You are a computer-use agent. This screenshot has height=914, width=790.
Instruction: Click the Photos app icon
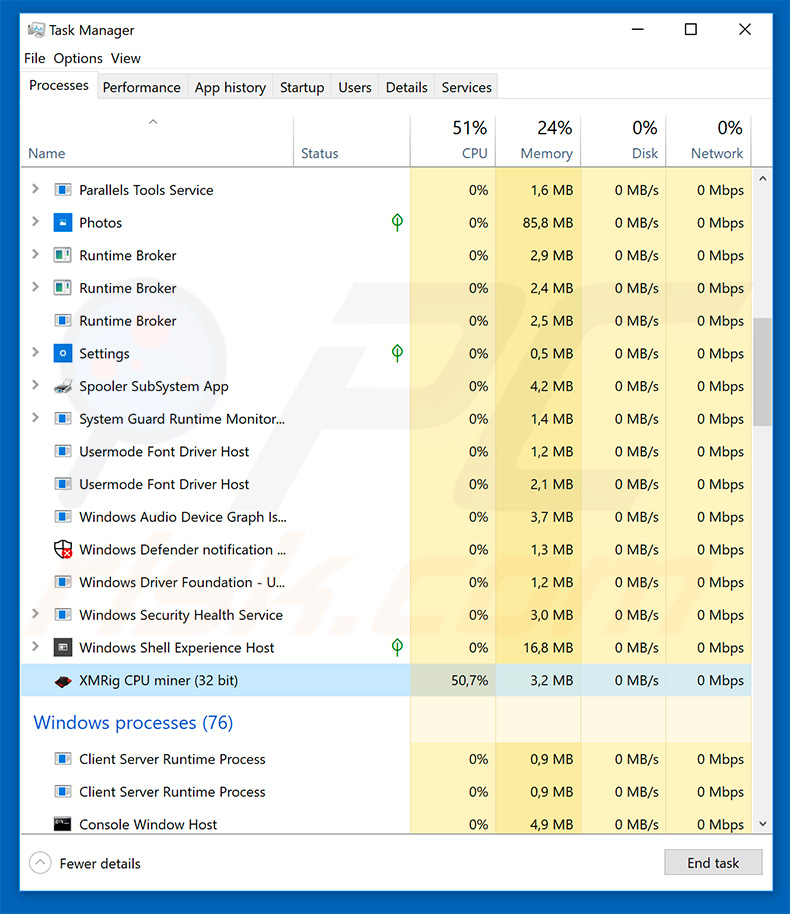(x=62, y=223)
